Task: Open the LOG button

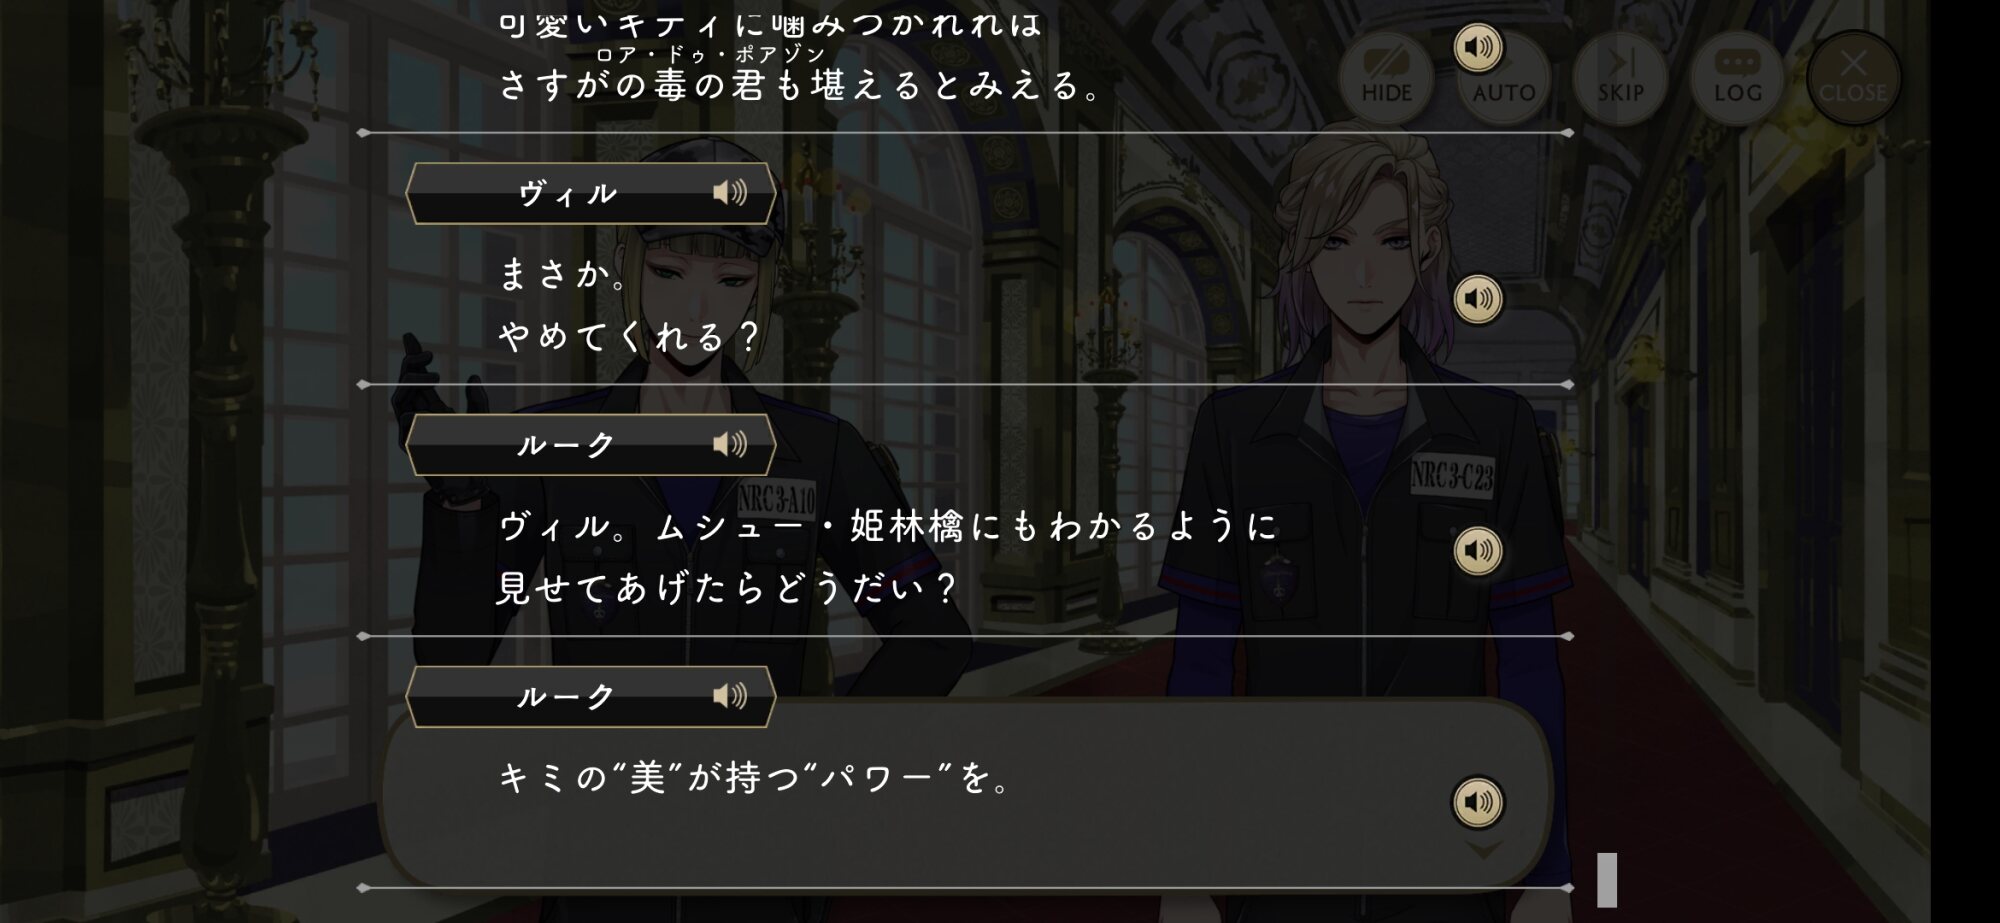Action: pyautogui.click(x=1737, y=78)
